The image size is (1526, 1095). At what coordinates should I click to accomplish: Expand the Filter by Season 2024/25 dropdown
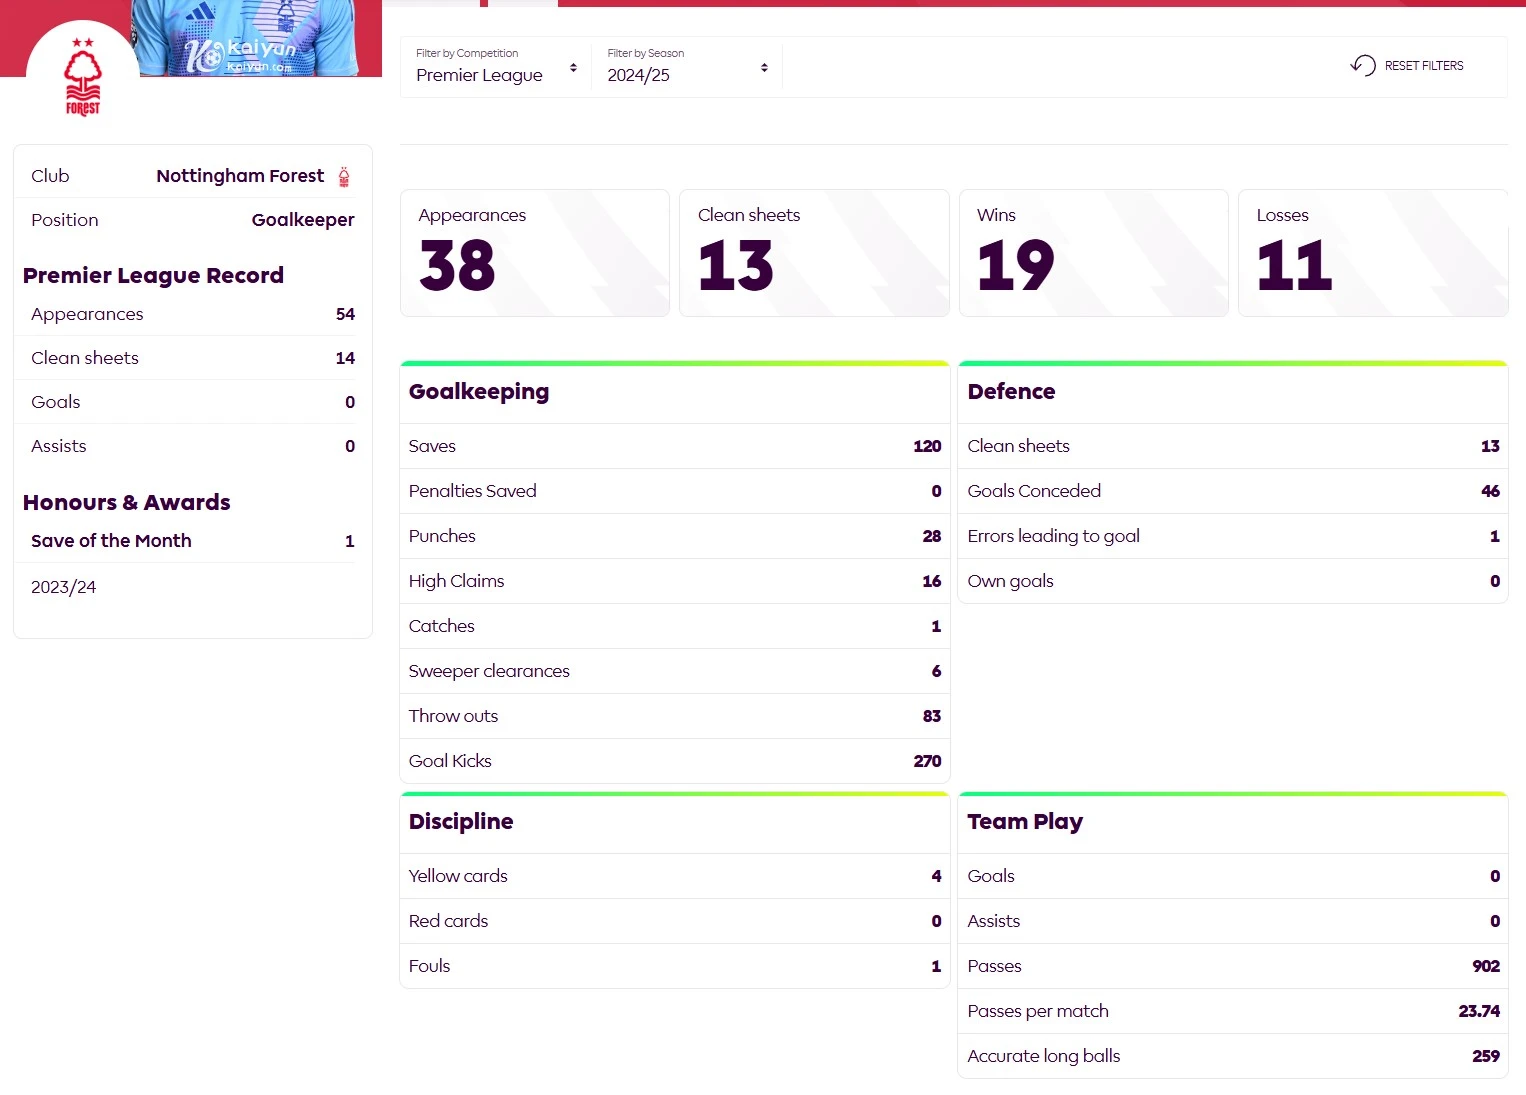[686, 67]
